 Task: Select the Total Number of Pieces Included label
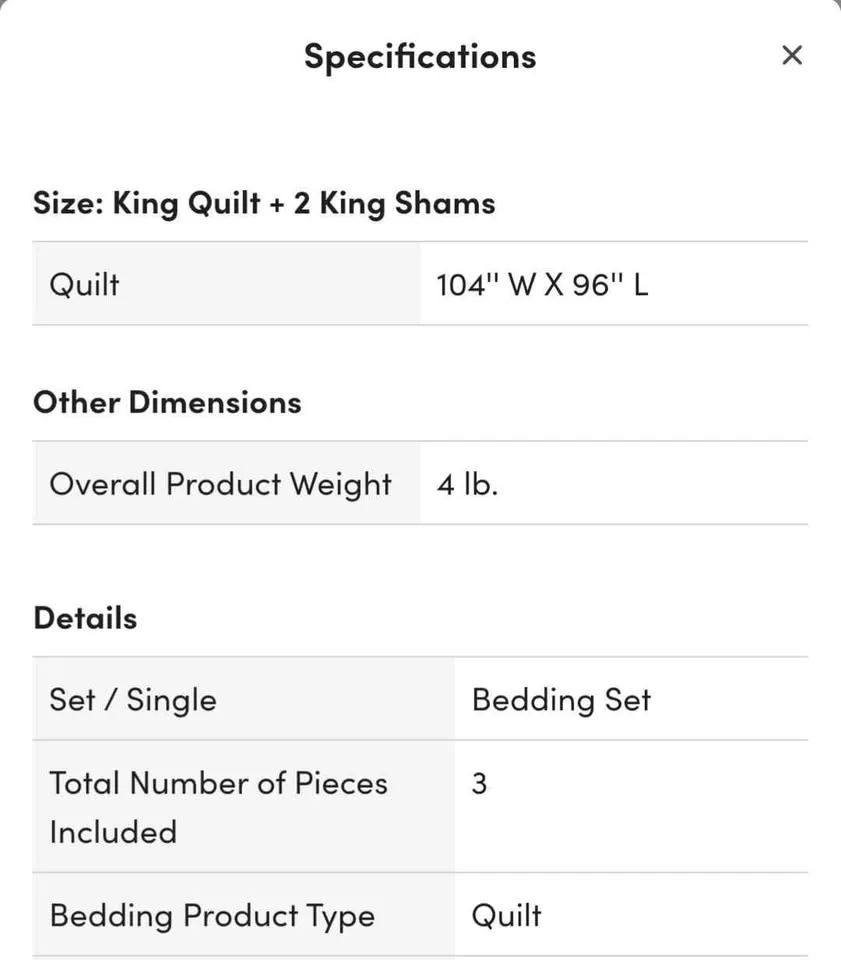pyautogui.click(x=217, y=806)
